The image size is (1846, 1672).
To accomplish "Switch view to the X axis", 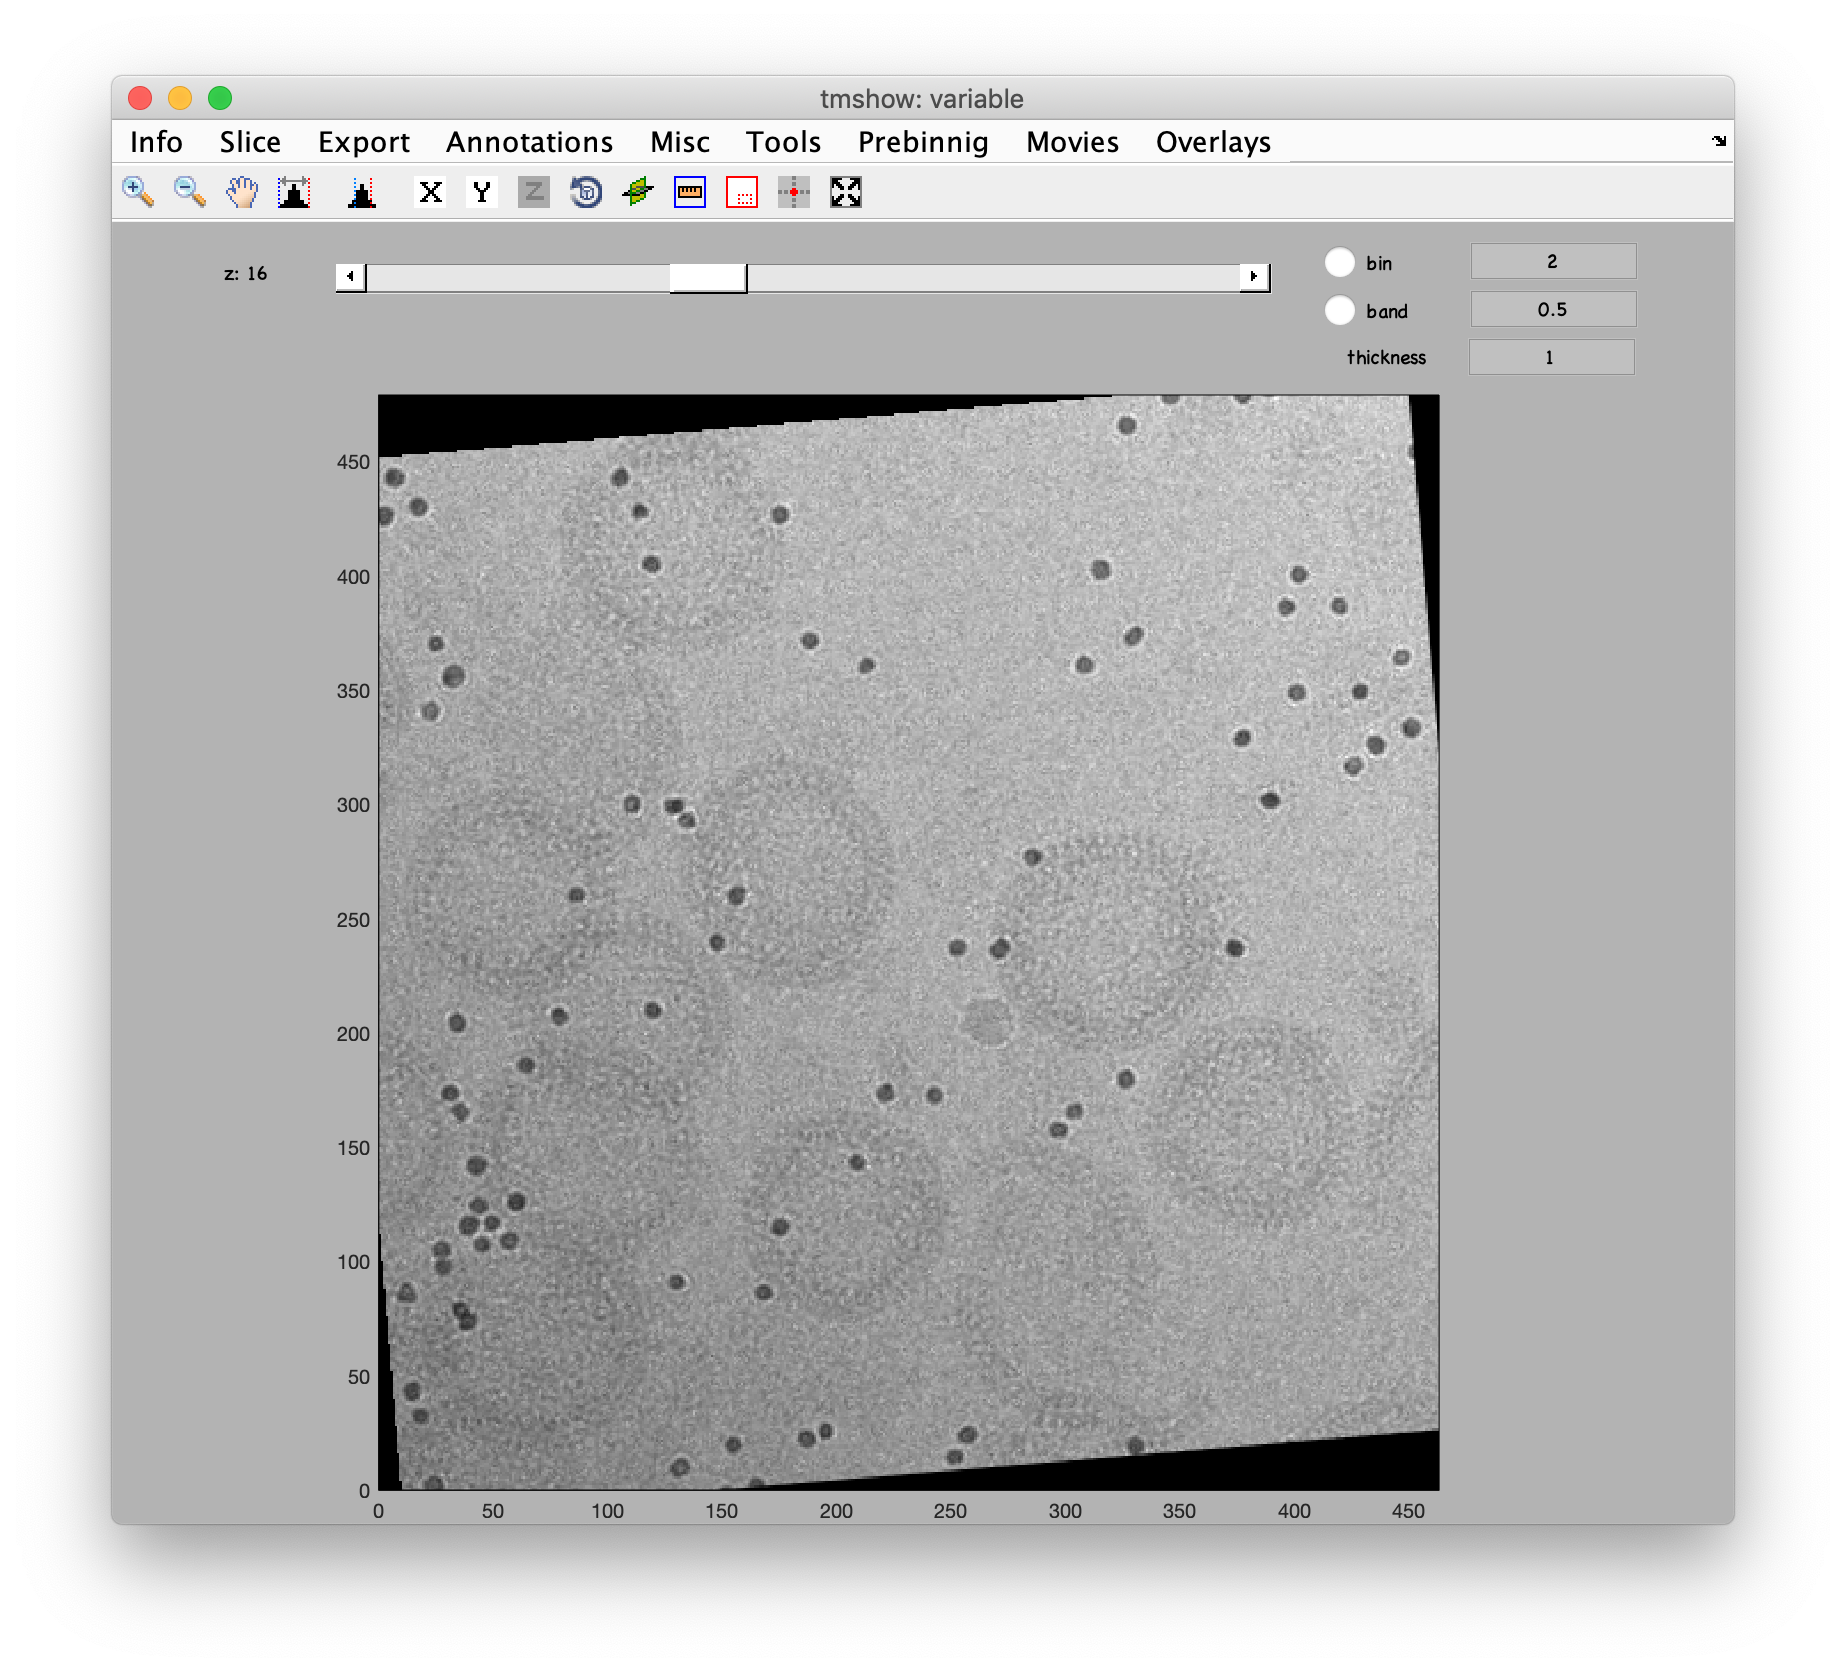I will (431, 191).
